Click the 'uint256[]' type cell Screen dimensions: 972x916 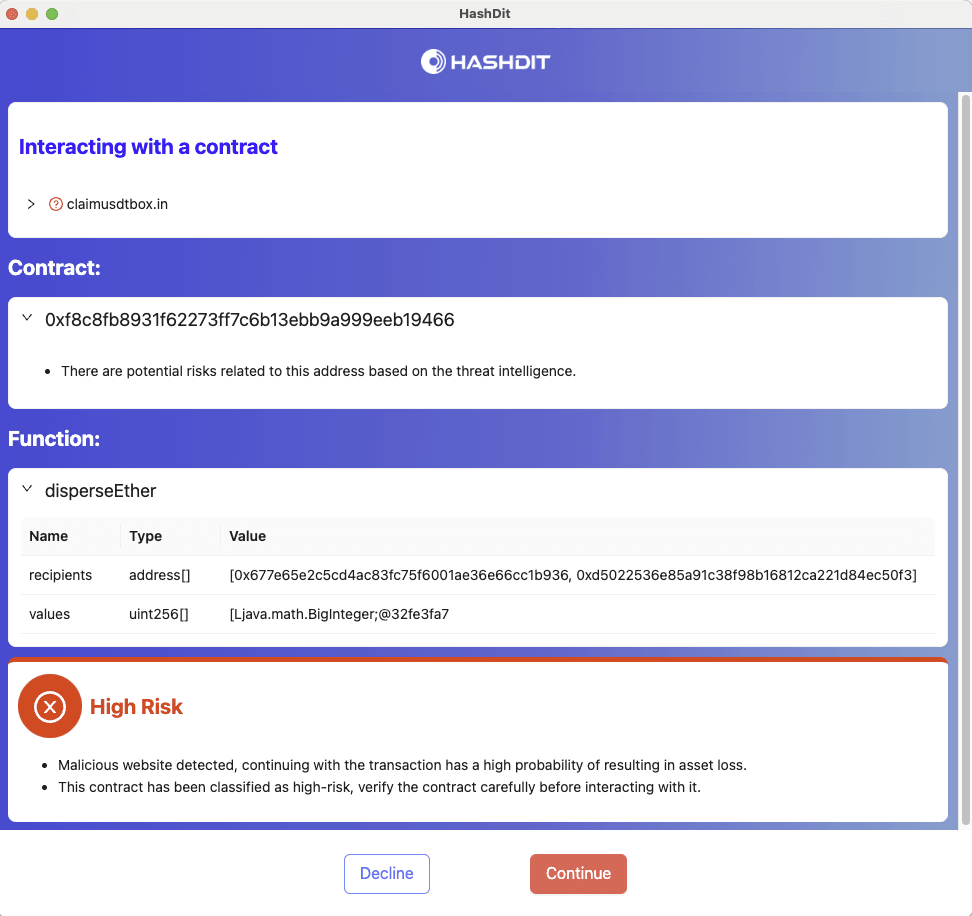coord(159,614)
